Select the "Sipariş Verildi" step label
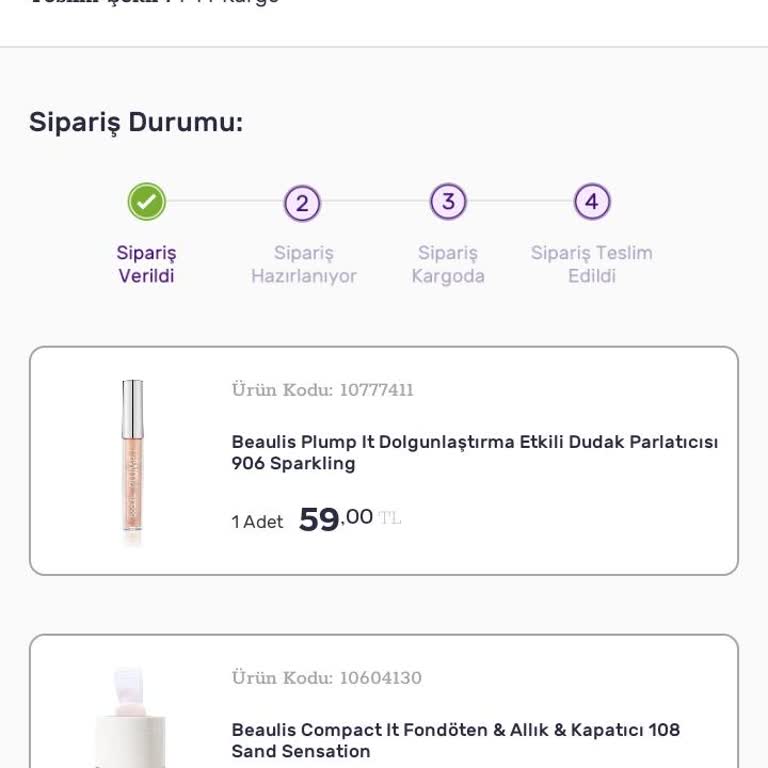Viewport: 768px width, 768px height. [x=146, y=265]
